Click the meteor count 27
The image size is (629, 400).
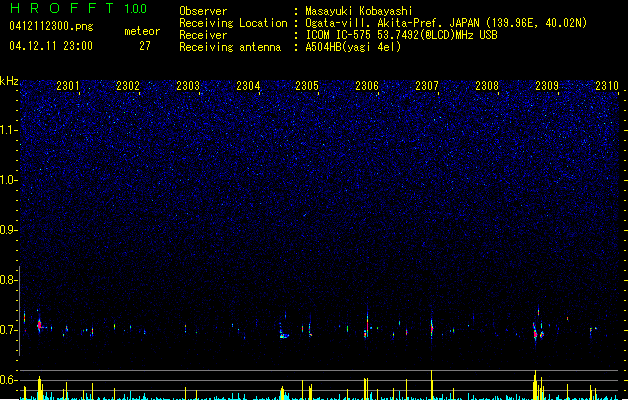[x=145, y=46]
